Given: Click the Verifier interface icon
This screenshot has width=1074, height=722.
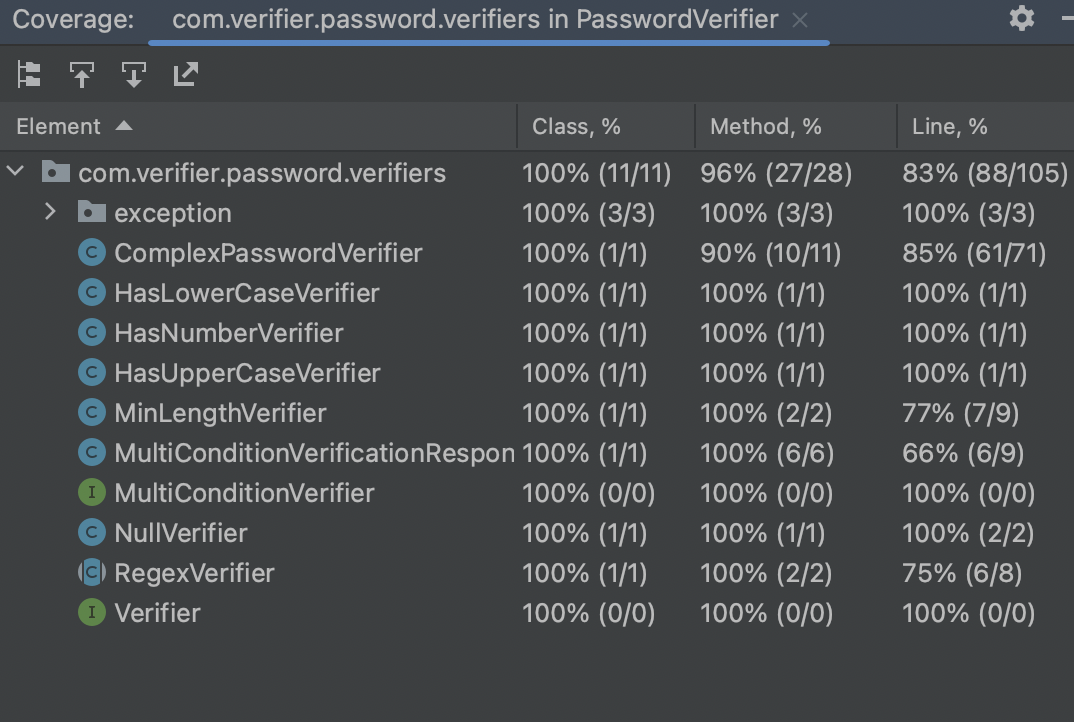Looking at the screenshot, I should pyautogui.click(x=92, y=612).
